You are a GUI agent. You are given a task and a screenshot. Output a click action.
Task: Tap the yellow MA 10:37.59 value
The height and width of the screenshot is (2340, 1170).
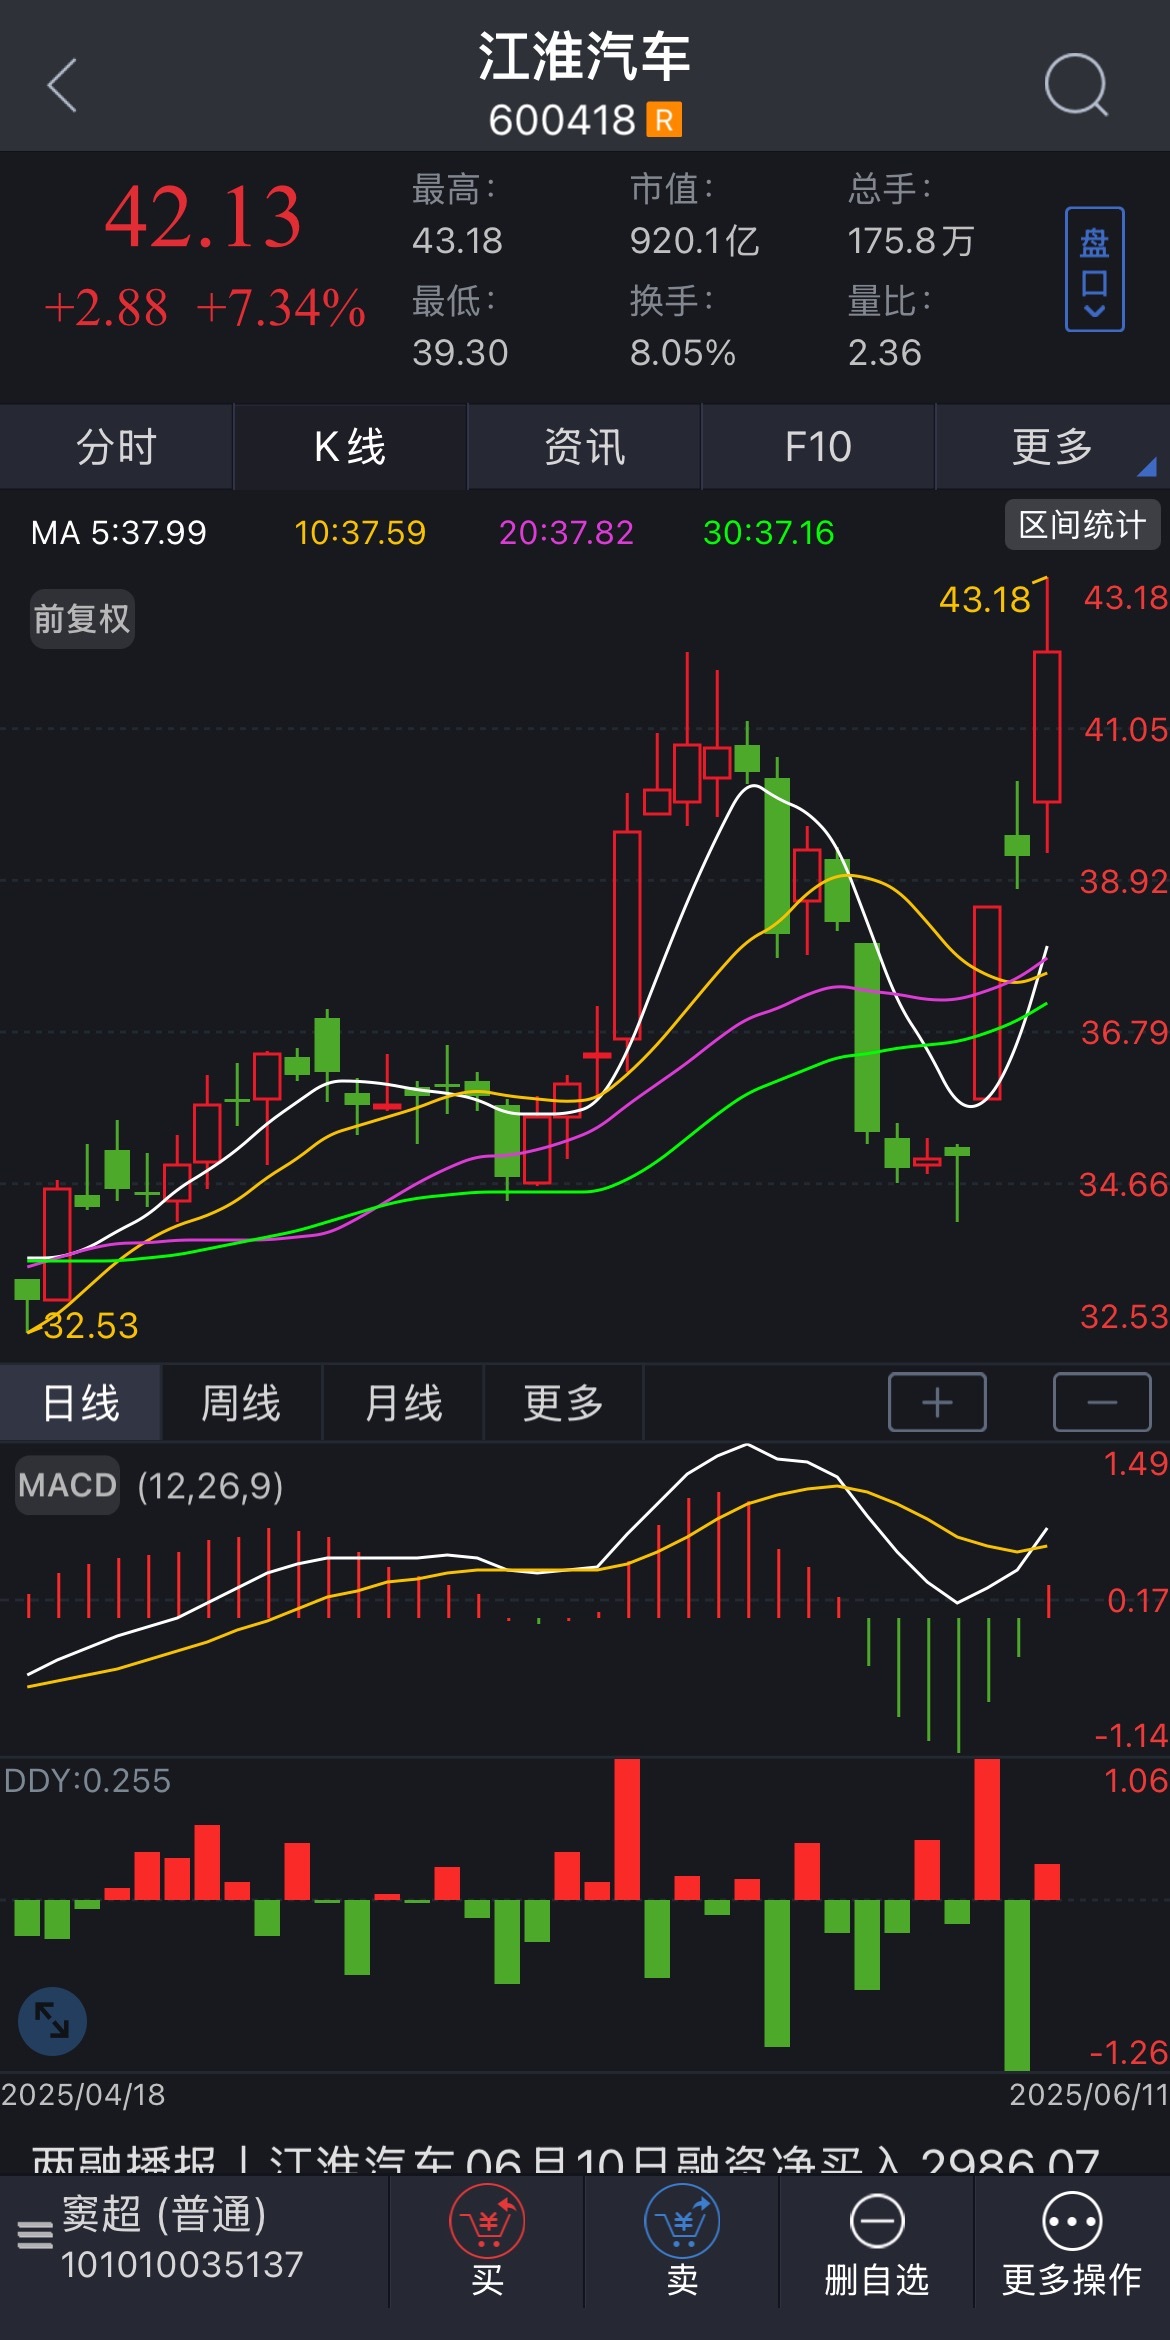pyautogui.click(x=360, y=532)
